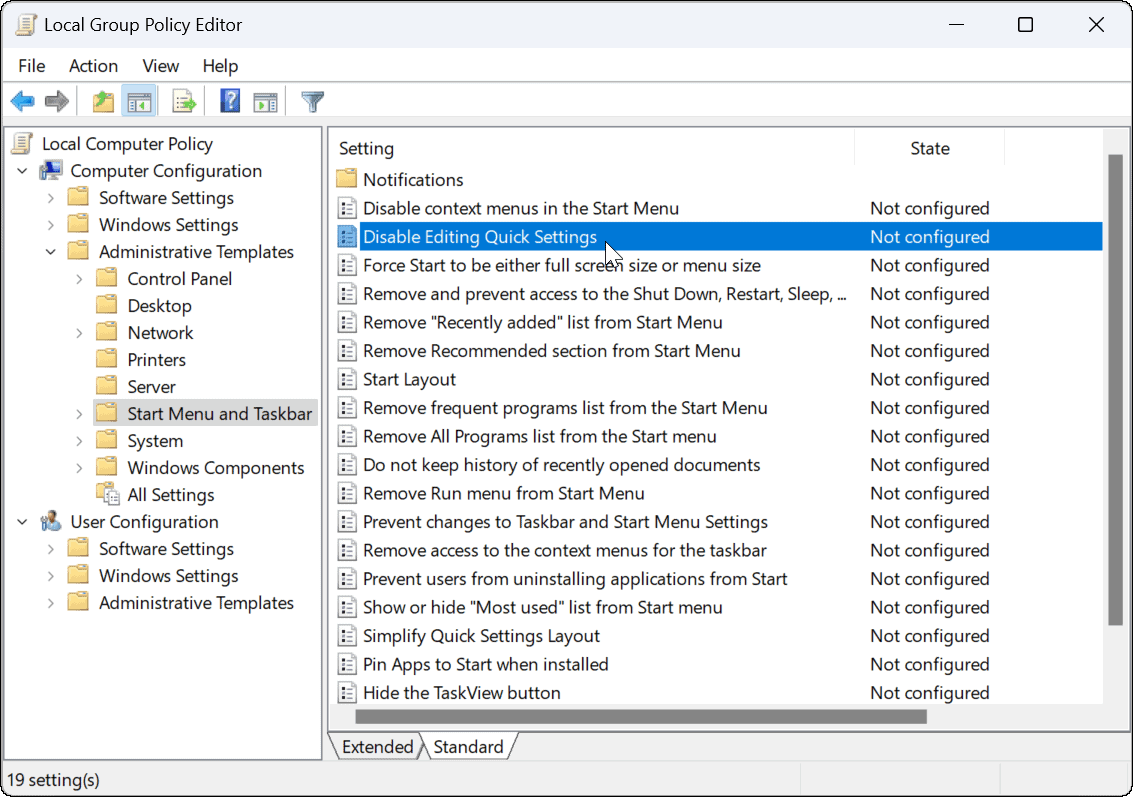The width and height of the screenshot is (1133, 797).
Task: Click the Filter funnel icon
Action: click(313, 101)
